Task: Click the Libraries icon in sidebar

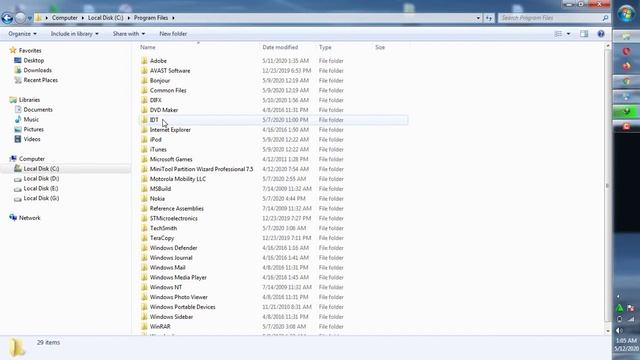Action: coord(13,100)
